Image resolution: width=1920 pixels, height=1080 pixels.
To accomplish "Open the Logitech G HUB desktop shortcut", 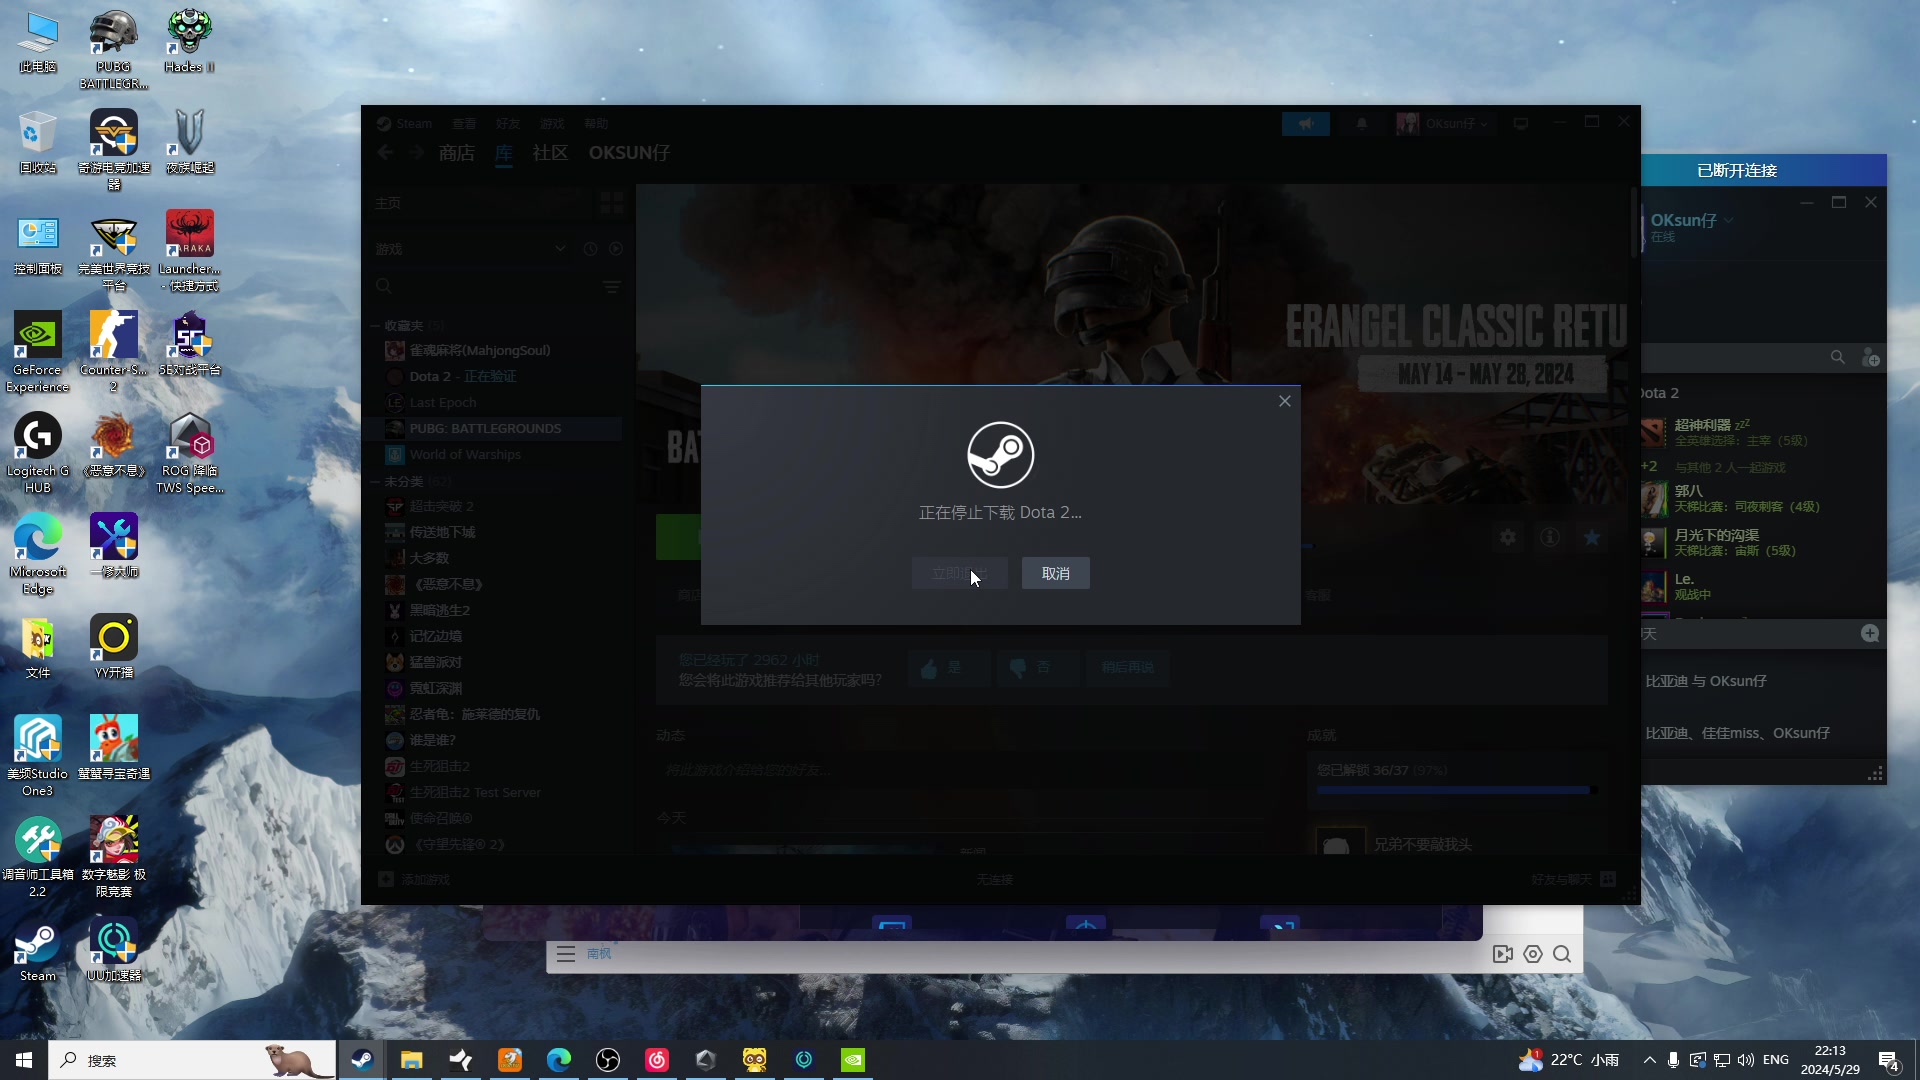I will [37, 455].
